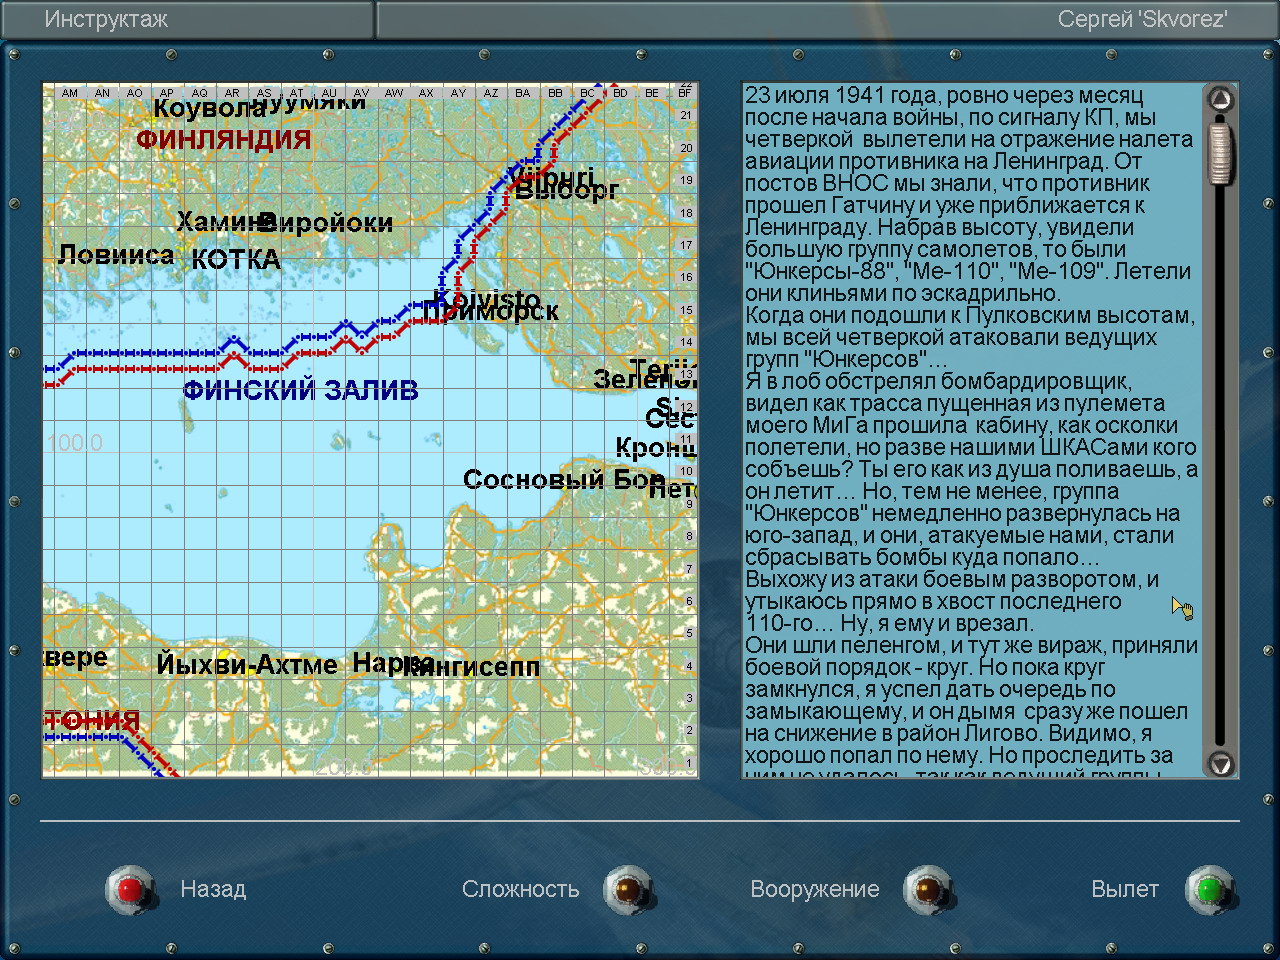Click the Сосновый Бор map label
The height and width of the screenshot is (960, 1280).
coord(564,480)
